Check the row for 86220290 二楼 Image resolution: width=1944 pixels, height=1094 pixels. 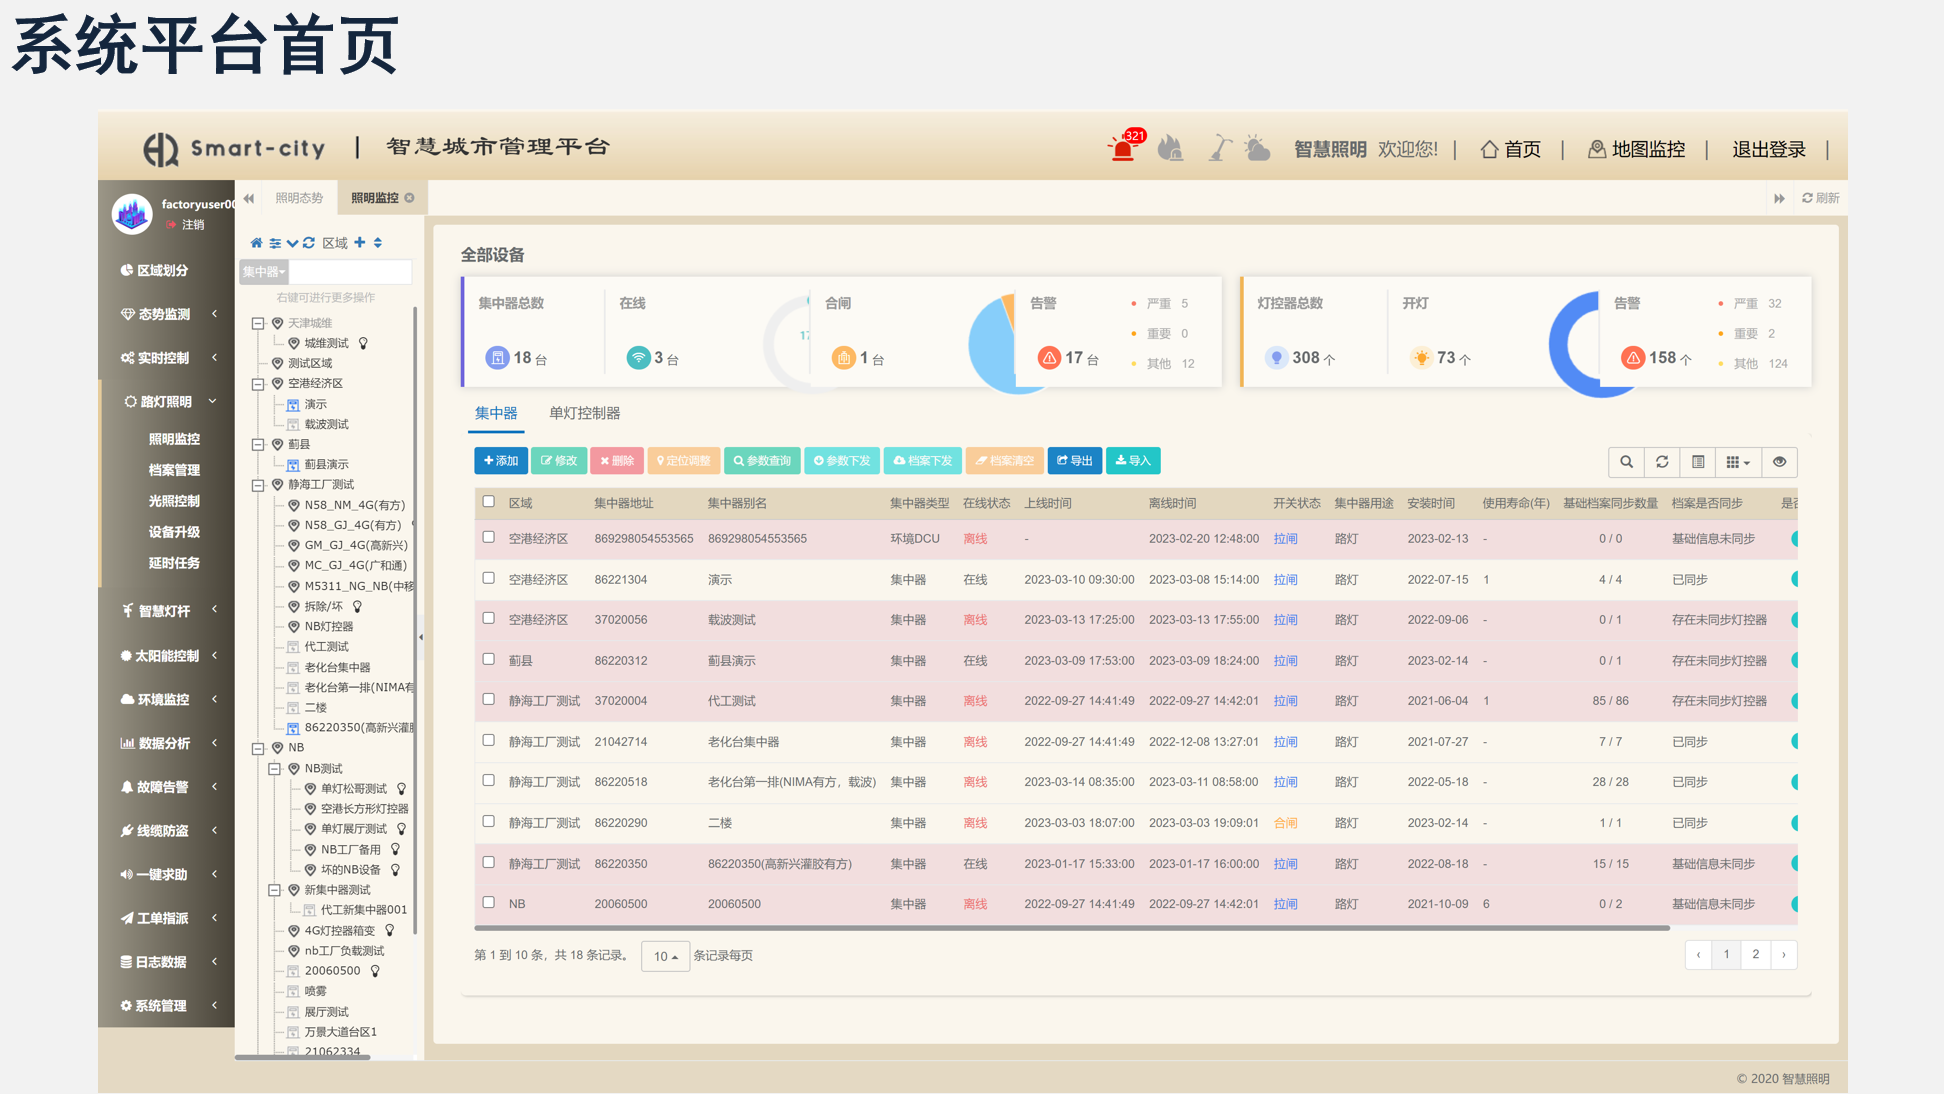point(489,821)
